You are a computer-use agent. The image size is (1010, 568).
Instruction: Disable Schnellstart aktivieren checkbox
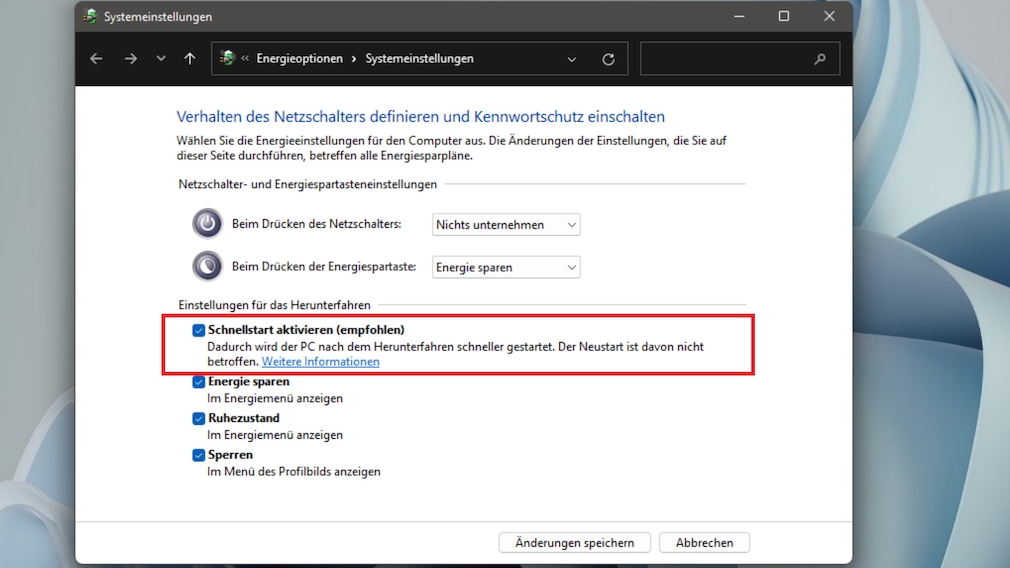(199, 329)
